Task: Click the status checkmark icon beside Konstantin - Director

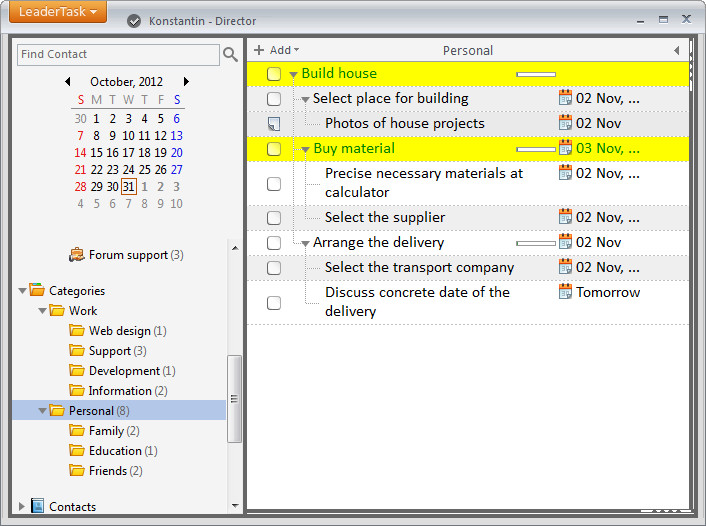Action: [x=134, y=21]
